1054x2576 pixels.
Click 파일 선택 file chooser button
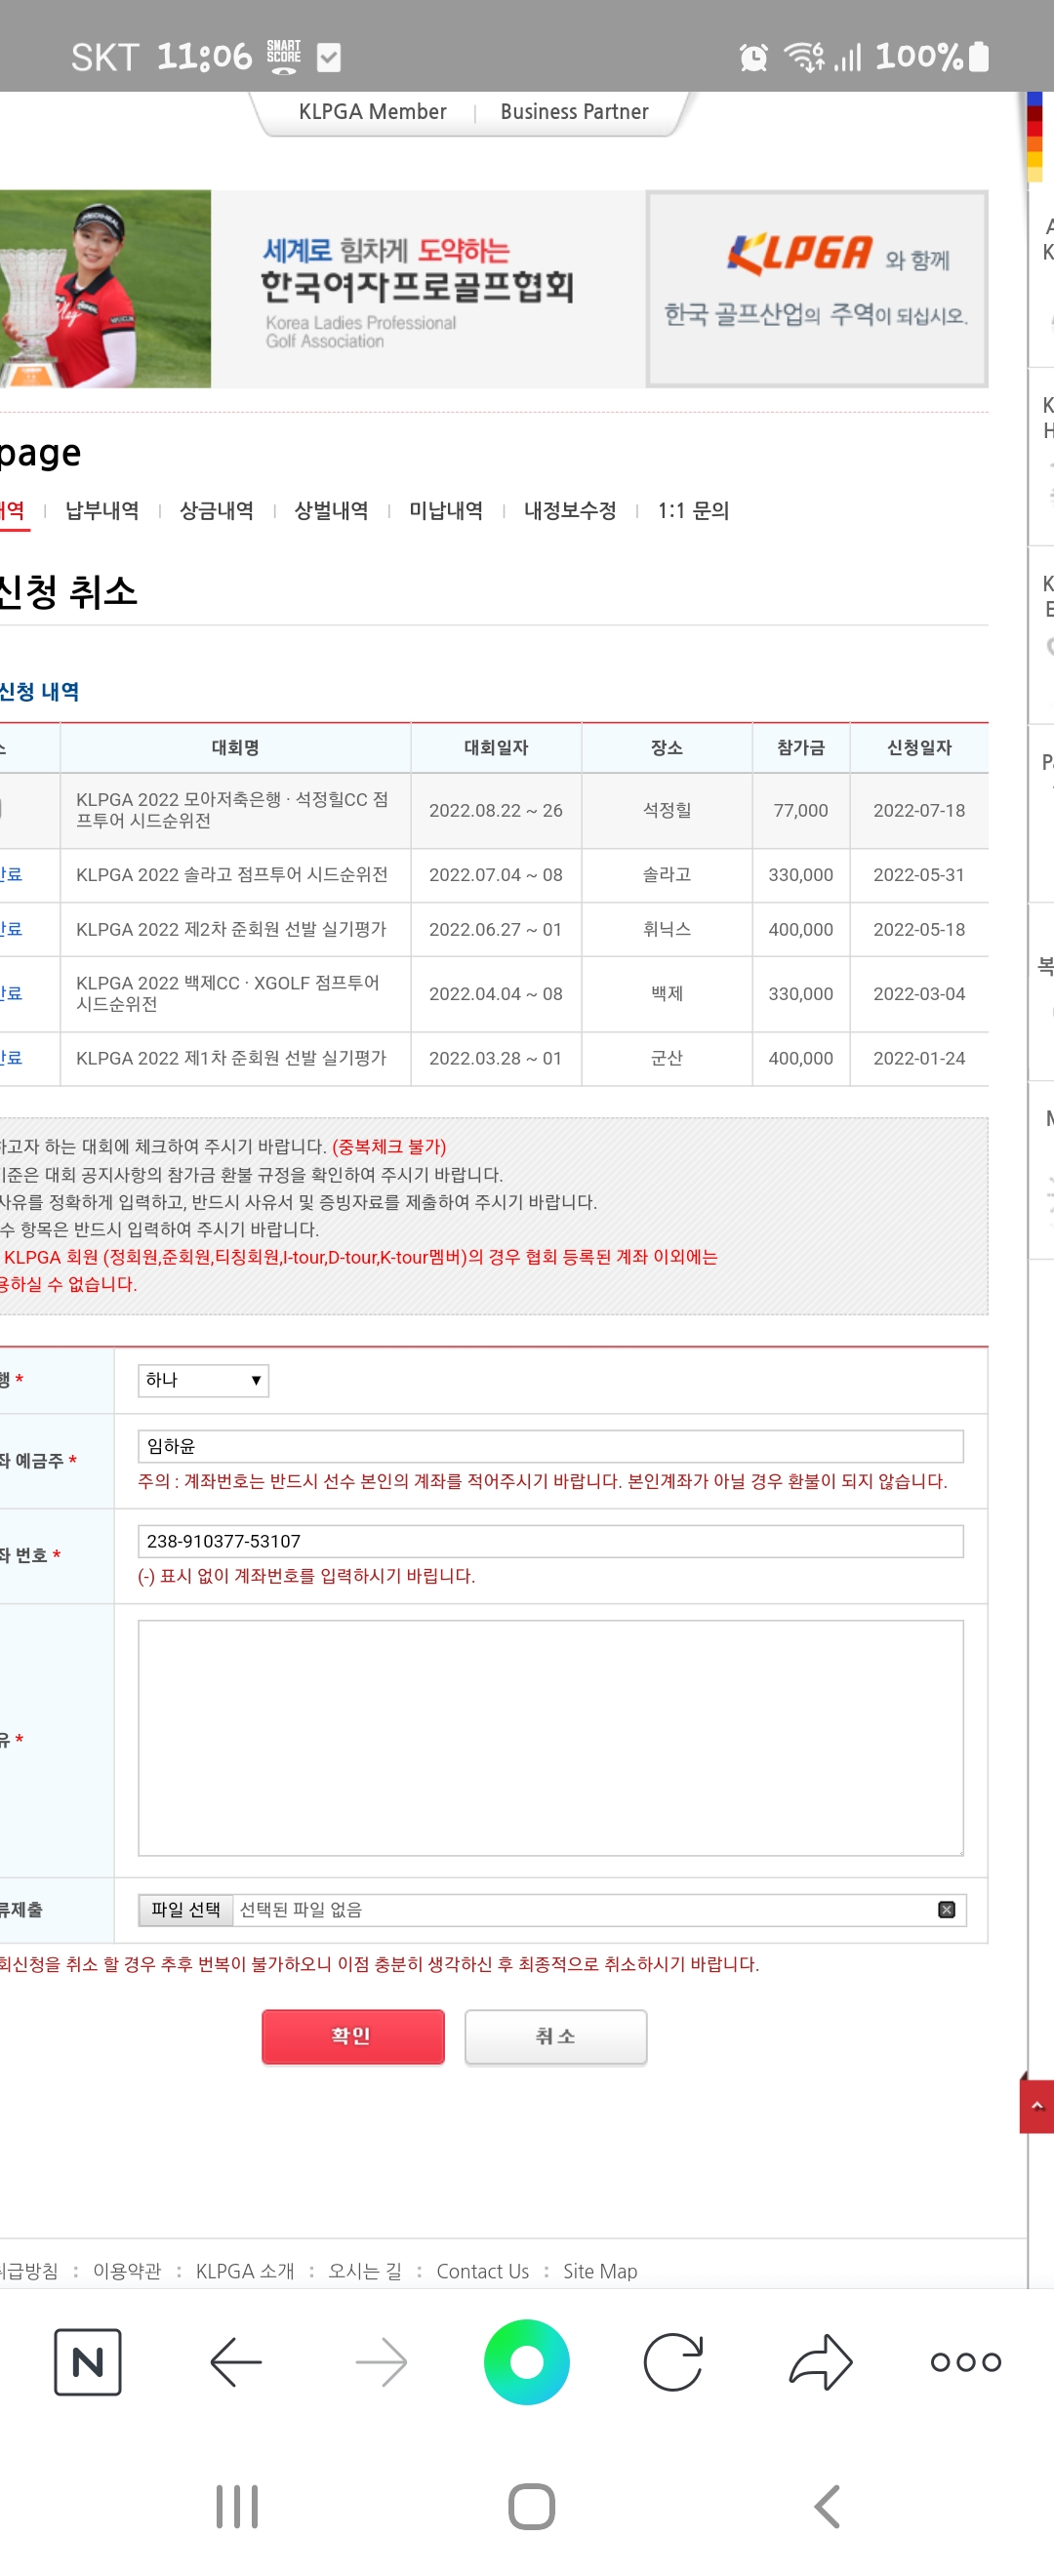pos(185,1909)
